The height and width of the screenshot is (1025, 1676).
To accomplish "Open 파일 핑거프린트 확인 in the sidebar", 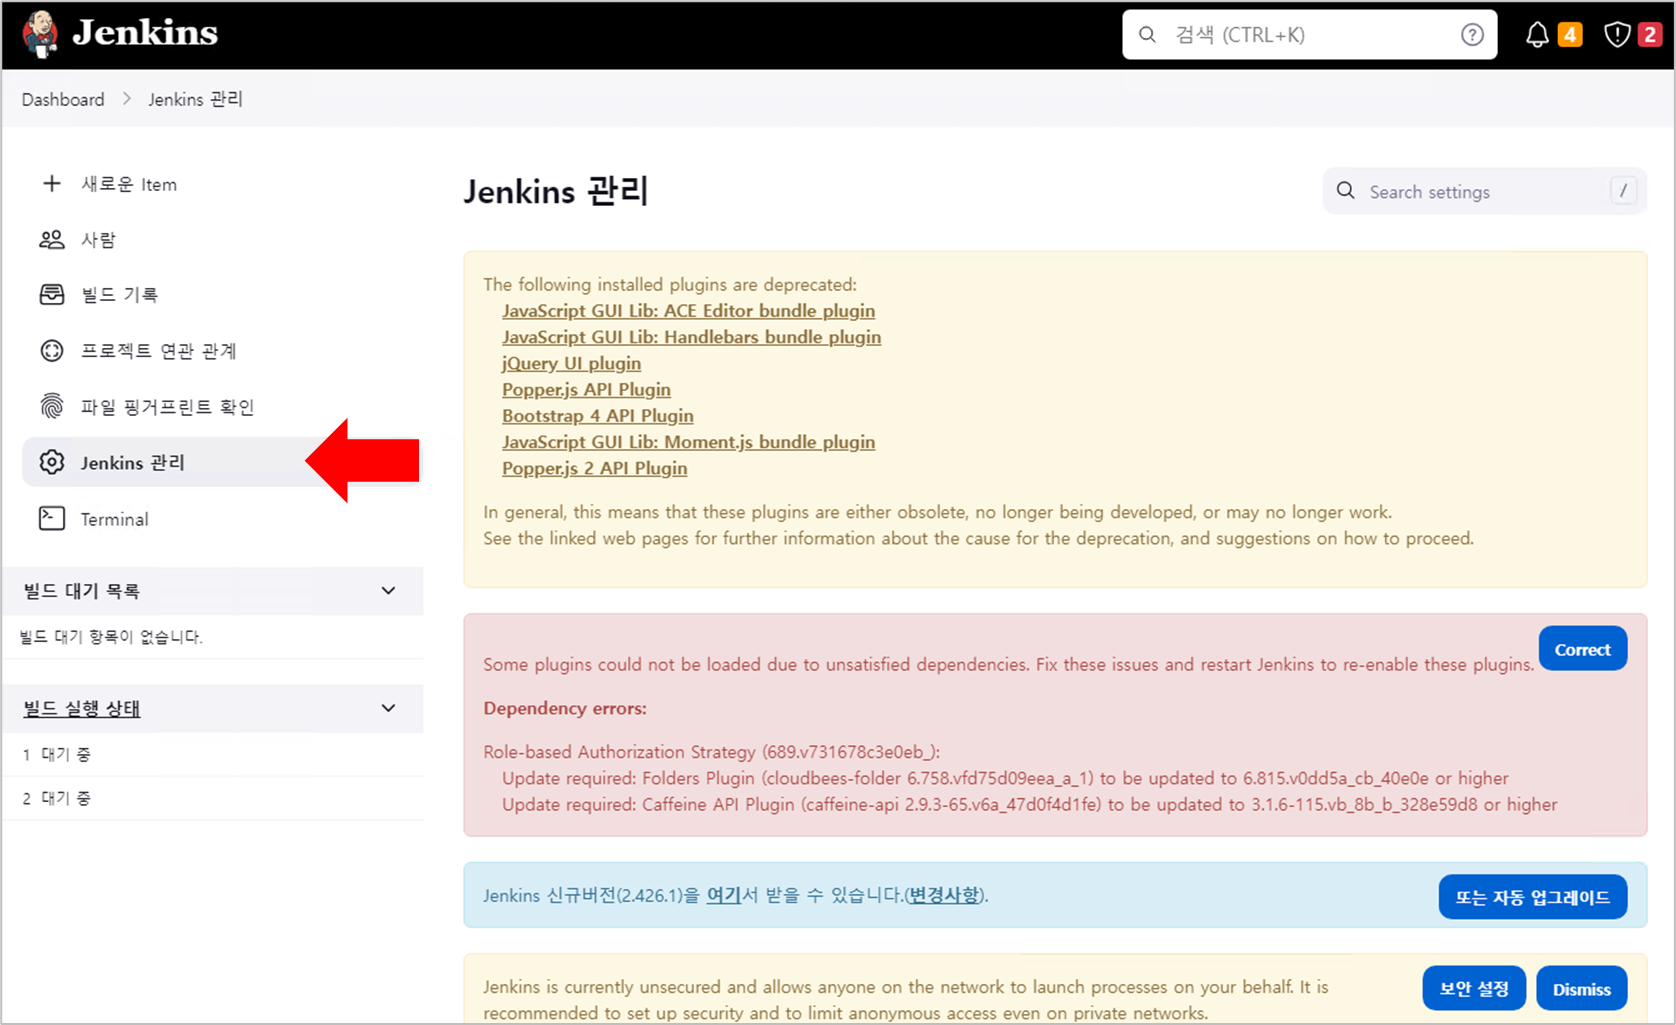I will 222,407.
